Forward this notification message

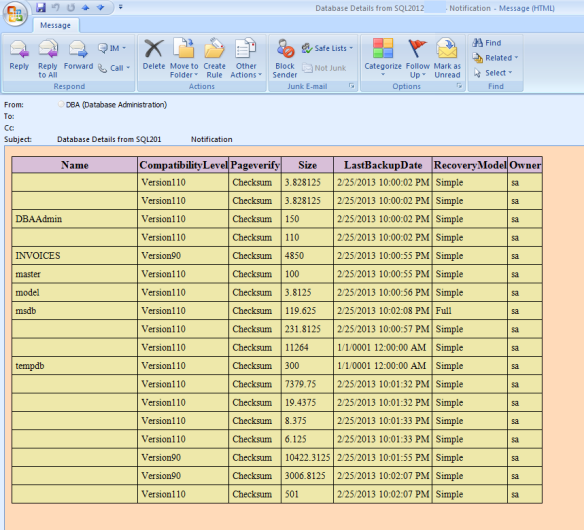pos(78,56)
